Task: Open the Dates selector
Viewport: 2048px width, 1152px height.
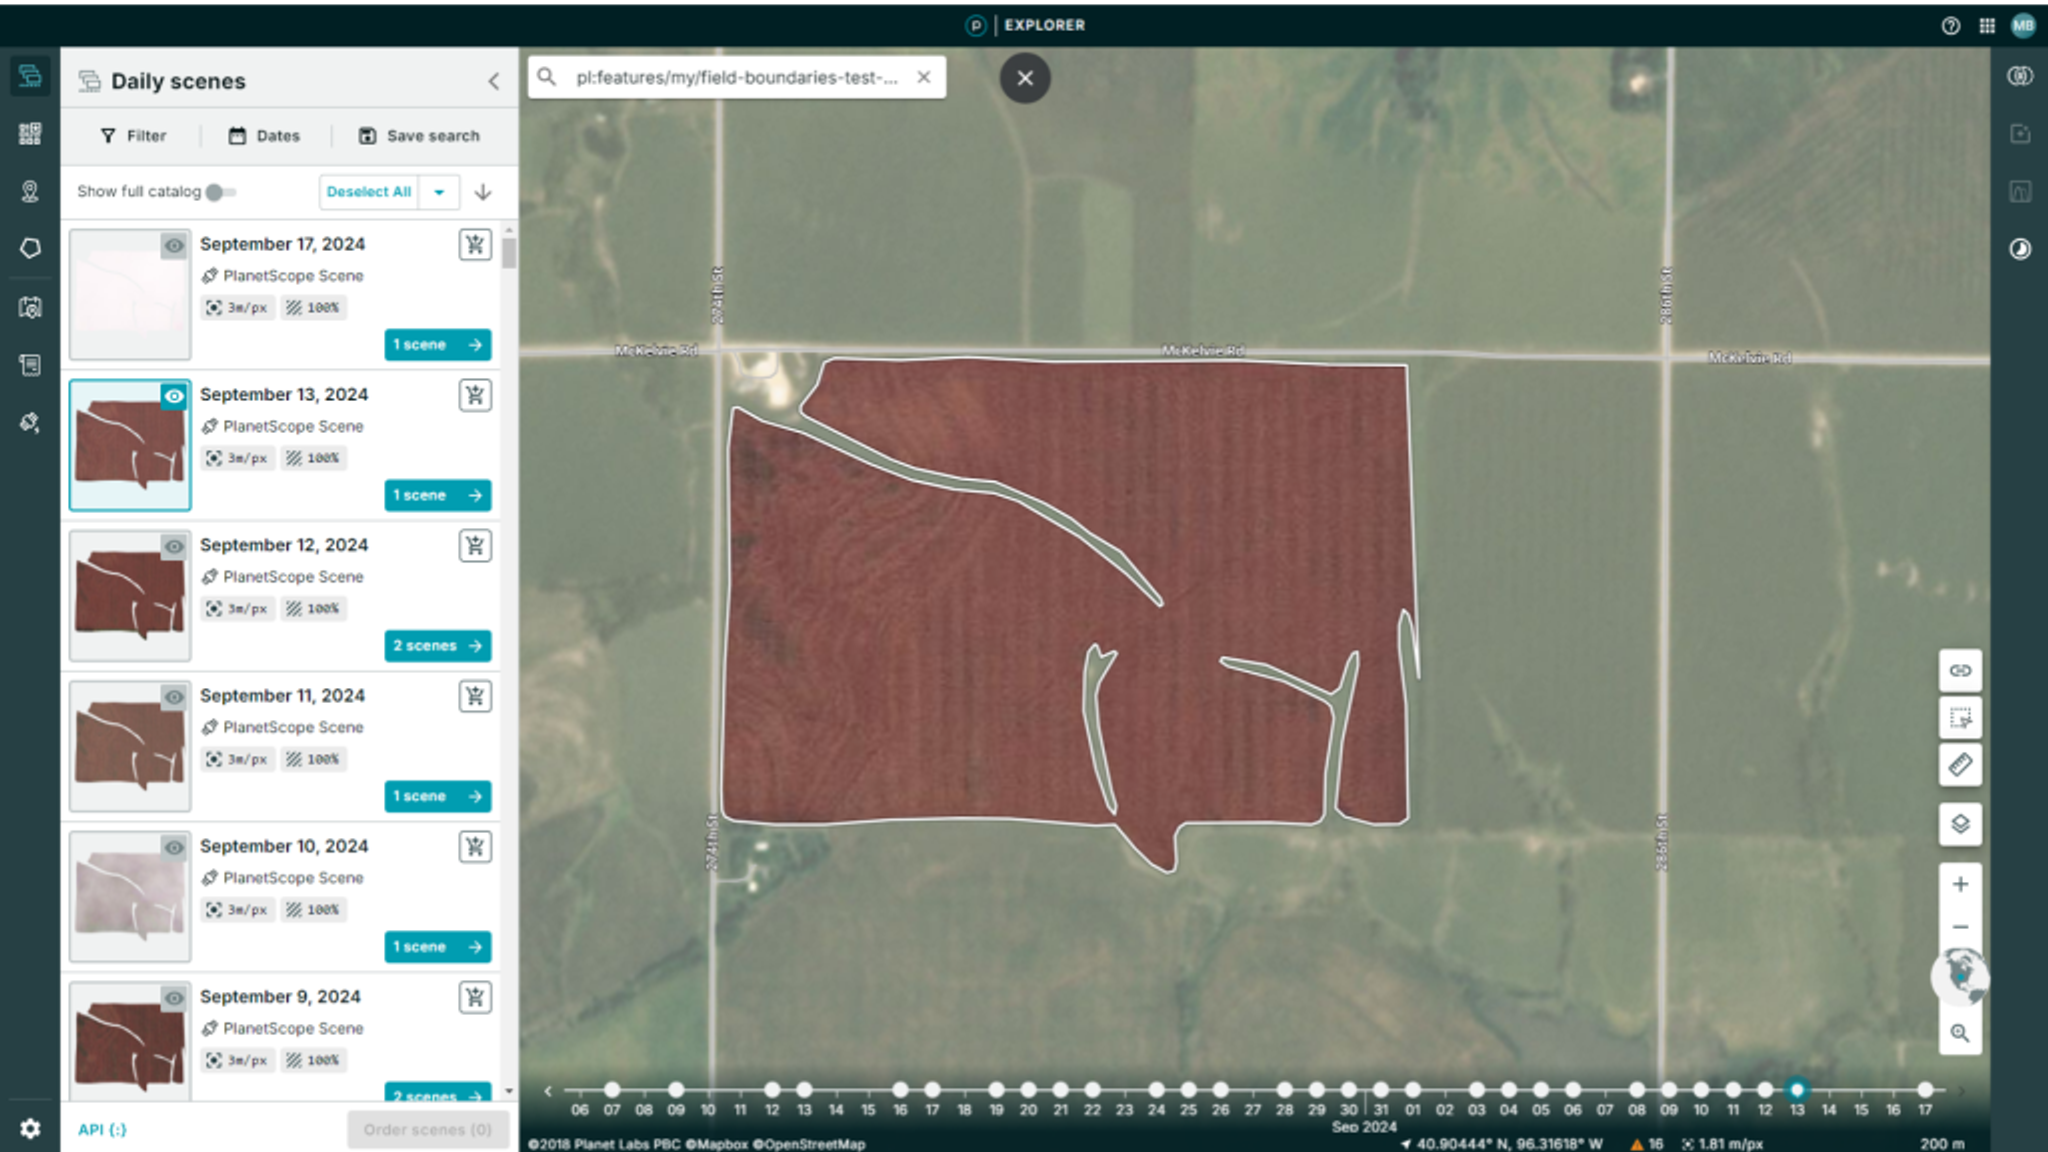Action: [264, 136]
